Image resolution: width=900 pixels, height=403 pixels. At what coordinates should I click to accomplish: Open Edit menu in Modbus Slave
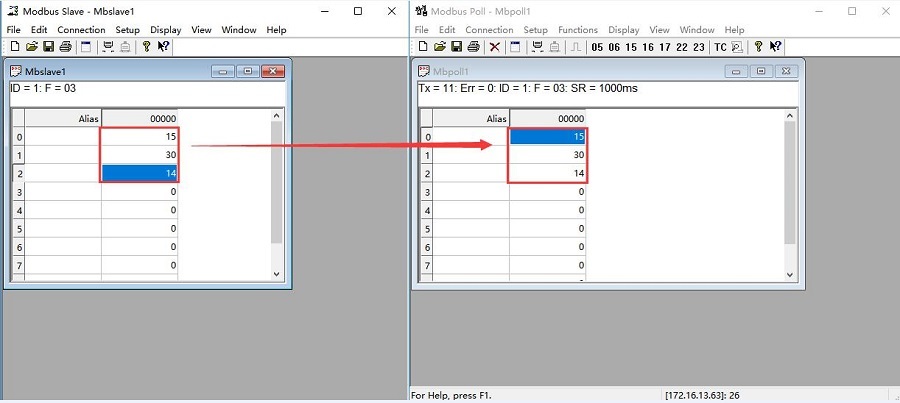tap(39, 30)
